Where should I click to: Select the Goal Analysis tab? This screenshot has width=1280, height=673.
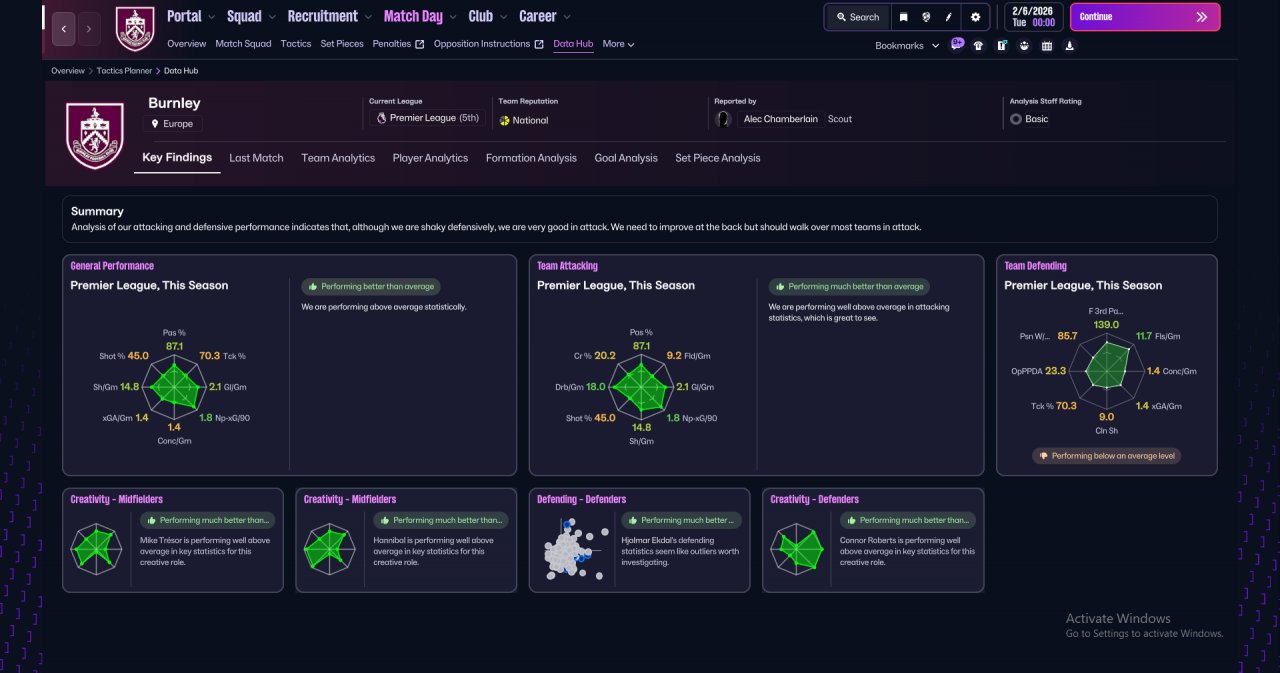click(x=626, y=158)
